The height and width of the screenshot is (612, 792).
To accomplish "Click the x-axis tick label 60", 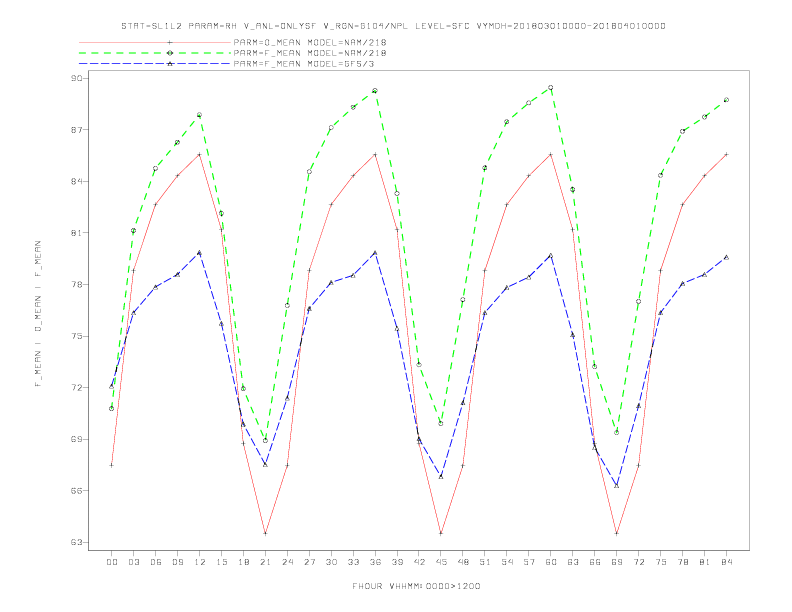I will (x=551, y=562).
